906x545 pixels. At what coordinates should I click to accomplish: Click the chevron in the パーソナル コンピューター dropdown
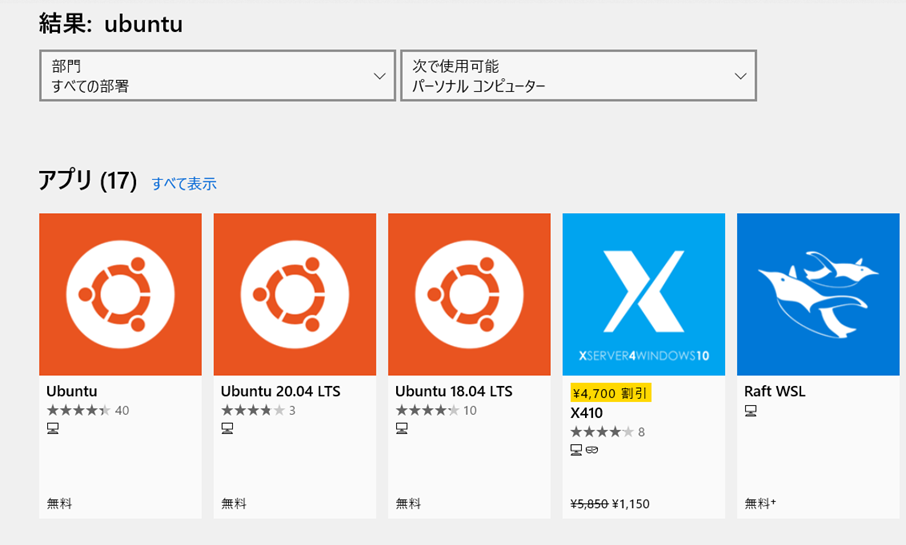tap(740, 76)
